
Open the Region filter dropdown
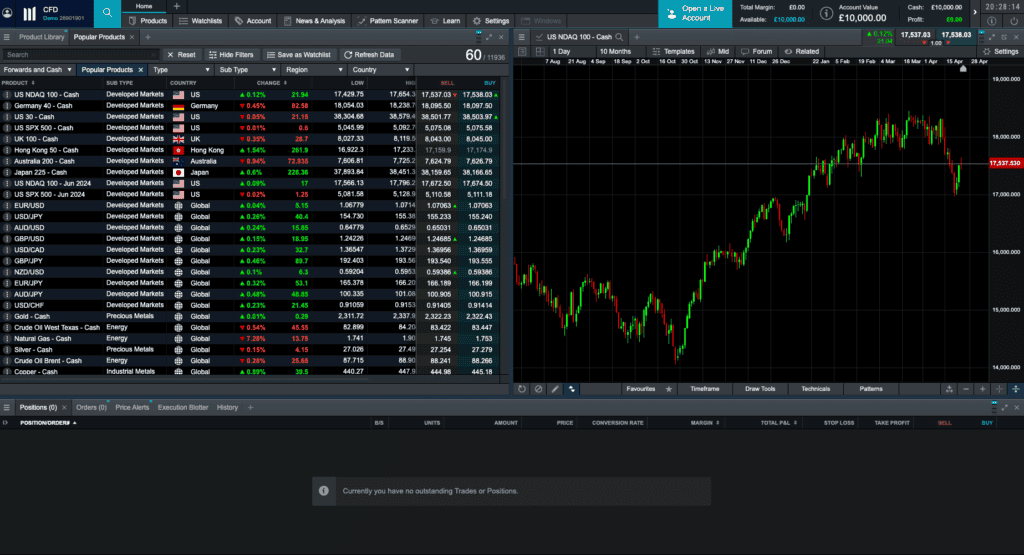point(314,70)
